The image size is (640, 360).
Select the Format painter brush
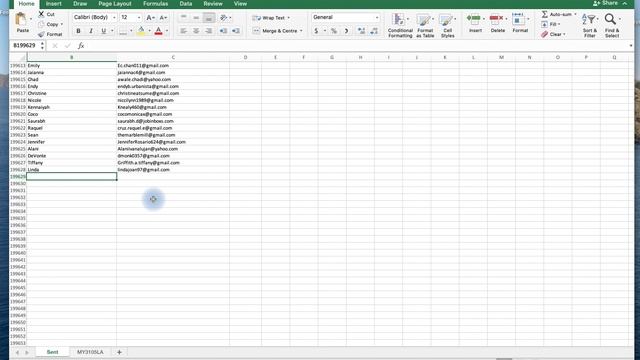(41, 34)
